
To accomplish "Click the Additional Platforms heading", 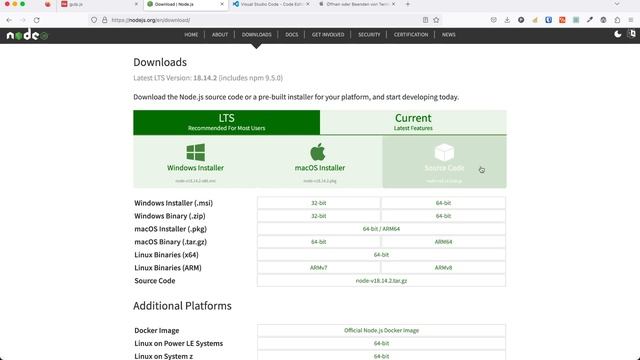I will (x=182, y=306).
